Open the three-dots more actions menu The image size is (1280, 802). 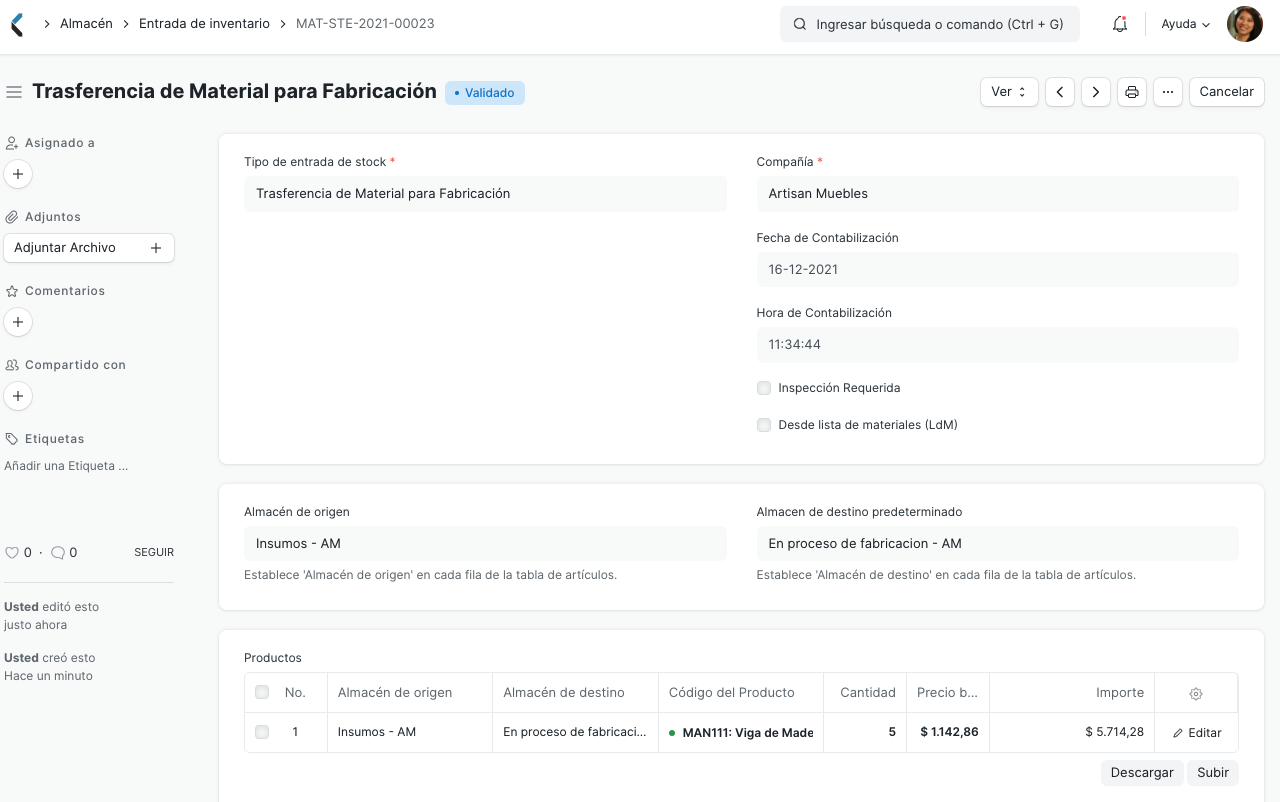[x=1168, y=92]
